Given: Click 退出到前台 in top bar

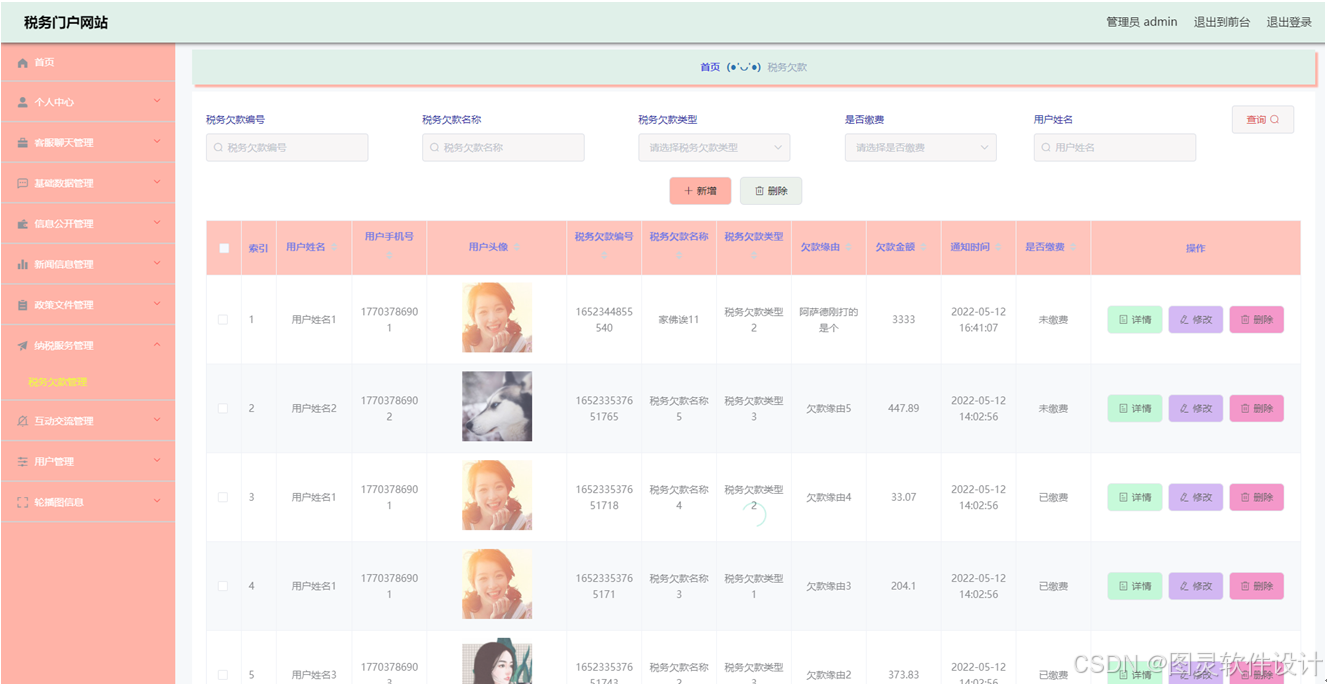Looking at the screenshot, I should pyautogui.click(x=1222, y=22).
